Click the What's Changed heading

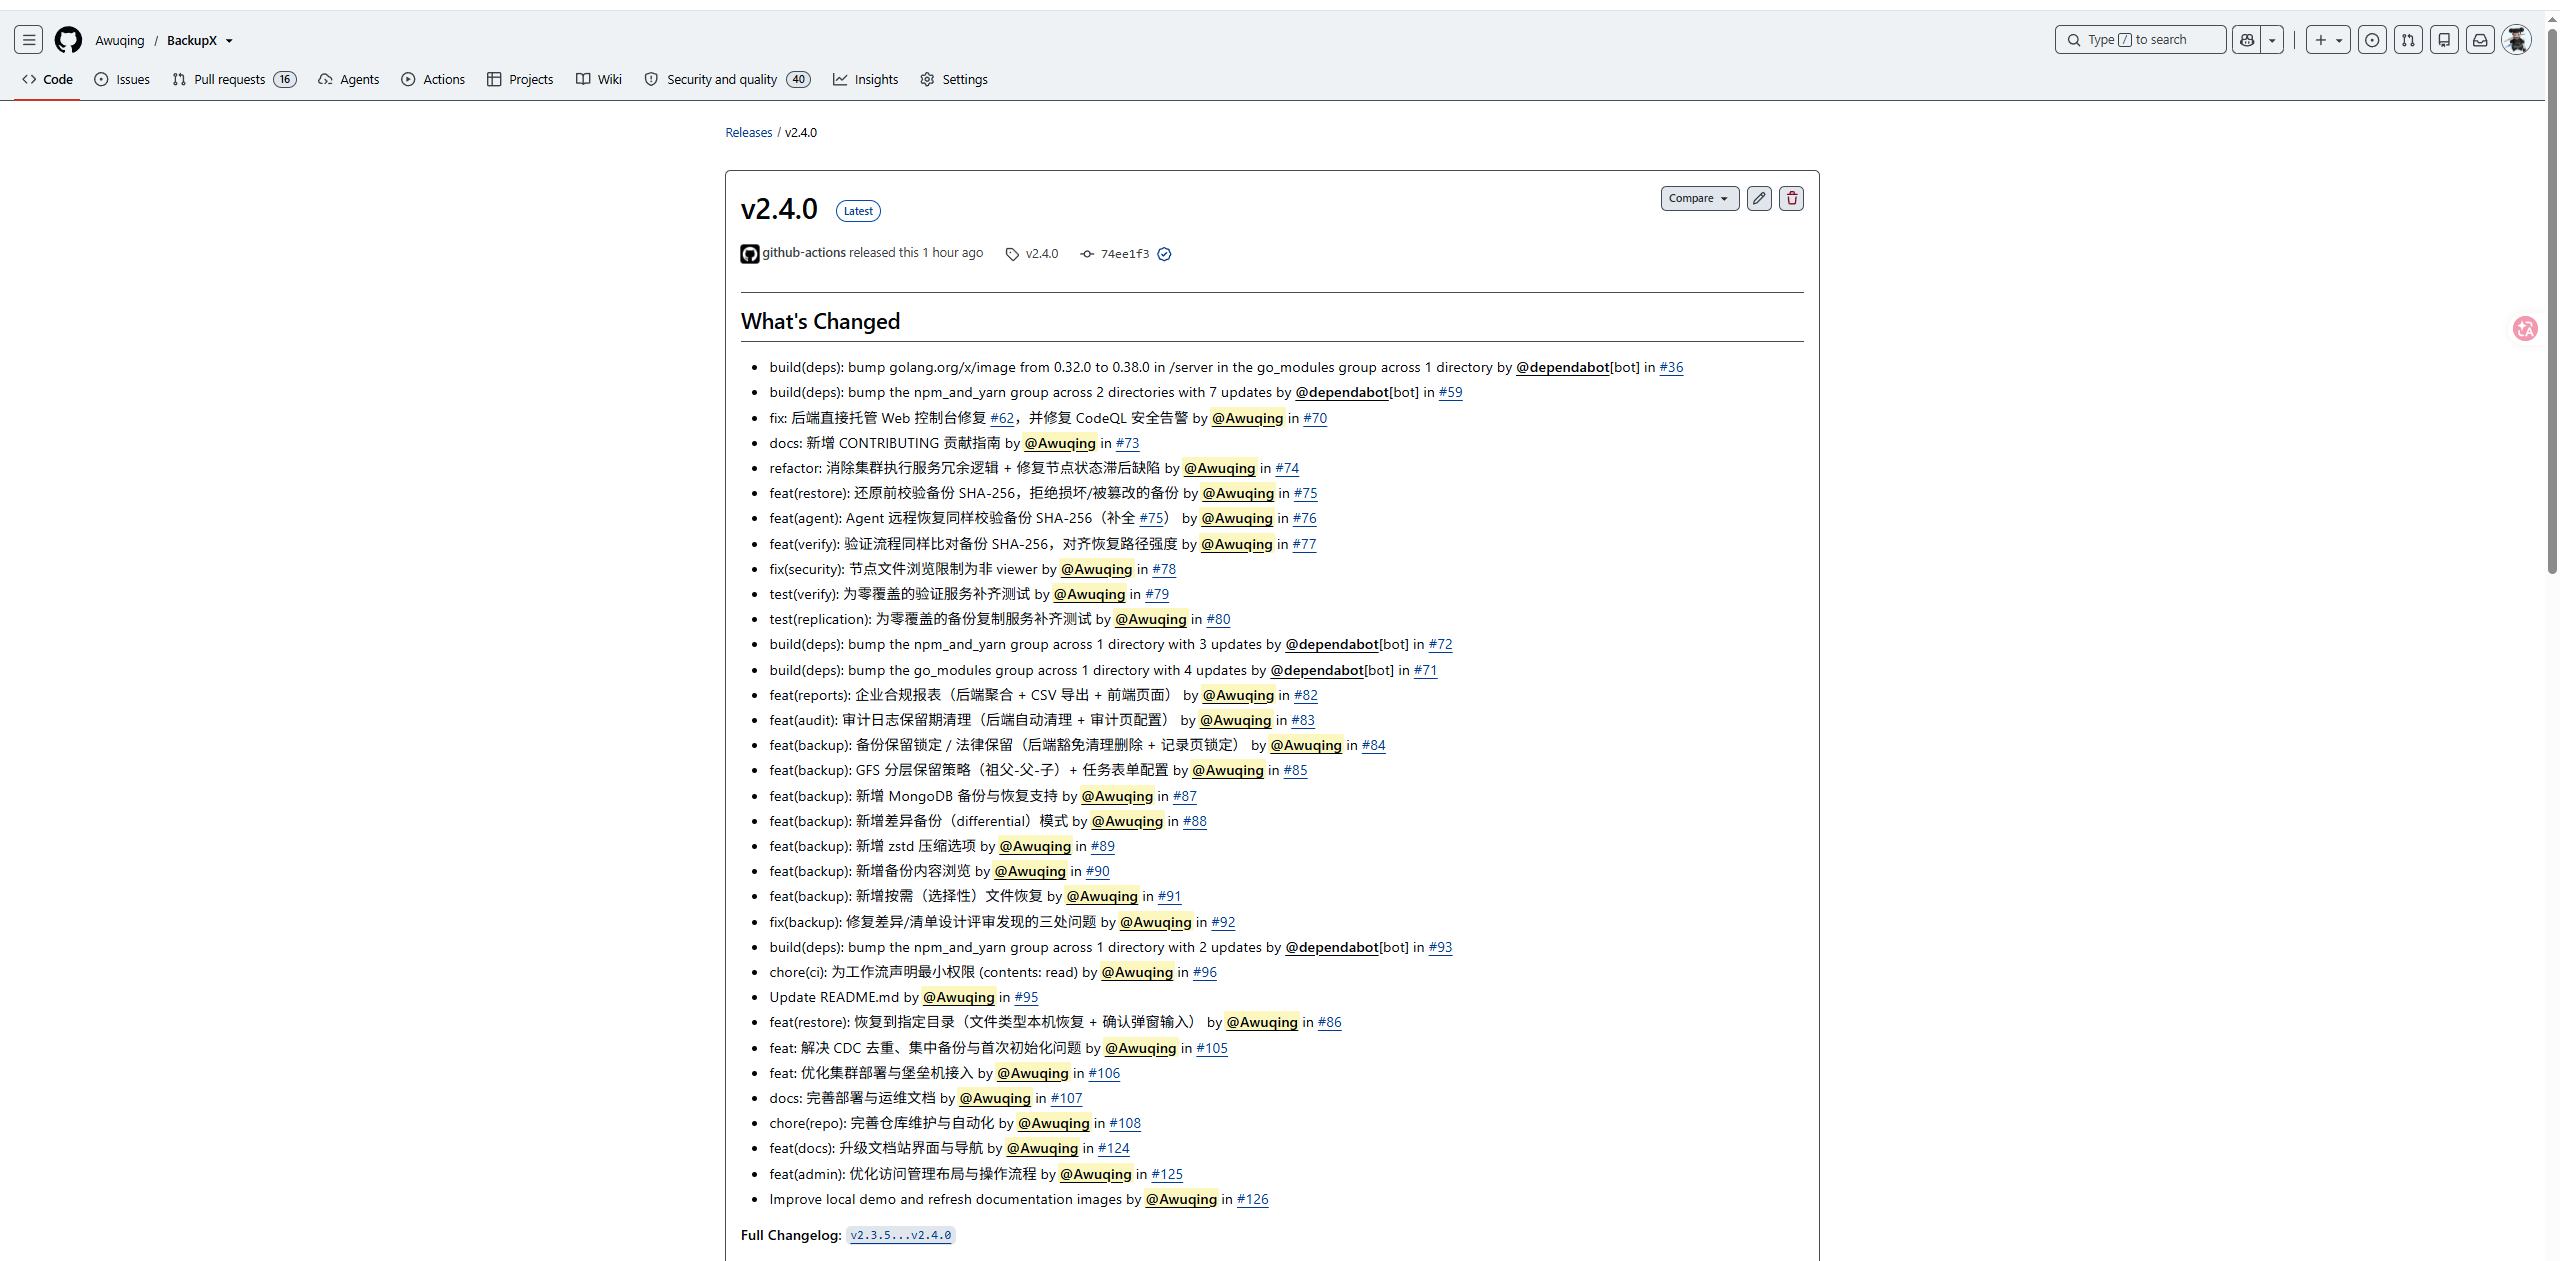(x=820, y=321)
